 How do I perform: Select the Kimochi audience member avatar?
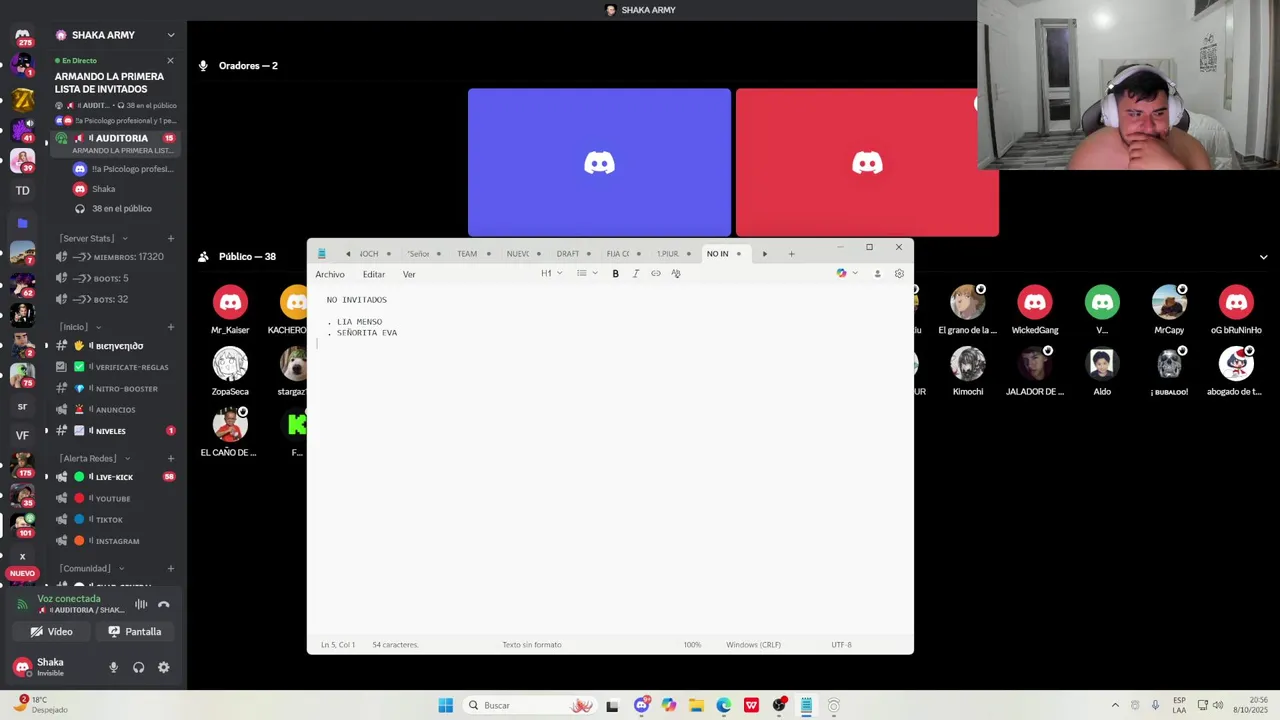968,364
